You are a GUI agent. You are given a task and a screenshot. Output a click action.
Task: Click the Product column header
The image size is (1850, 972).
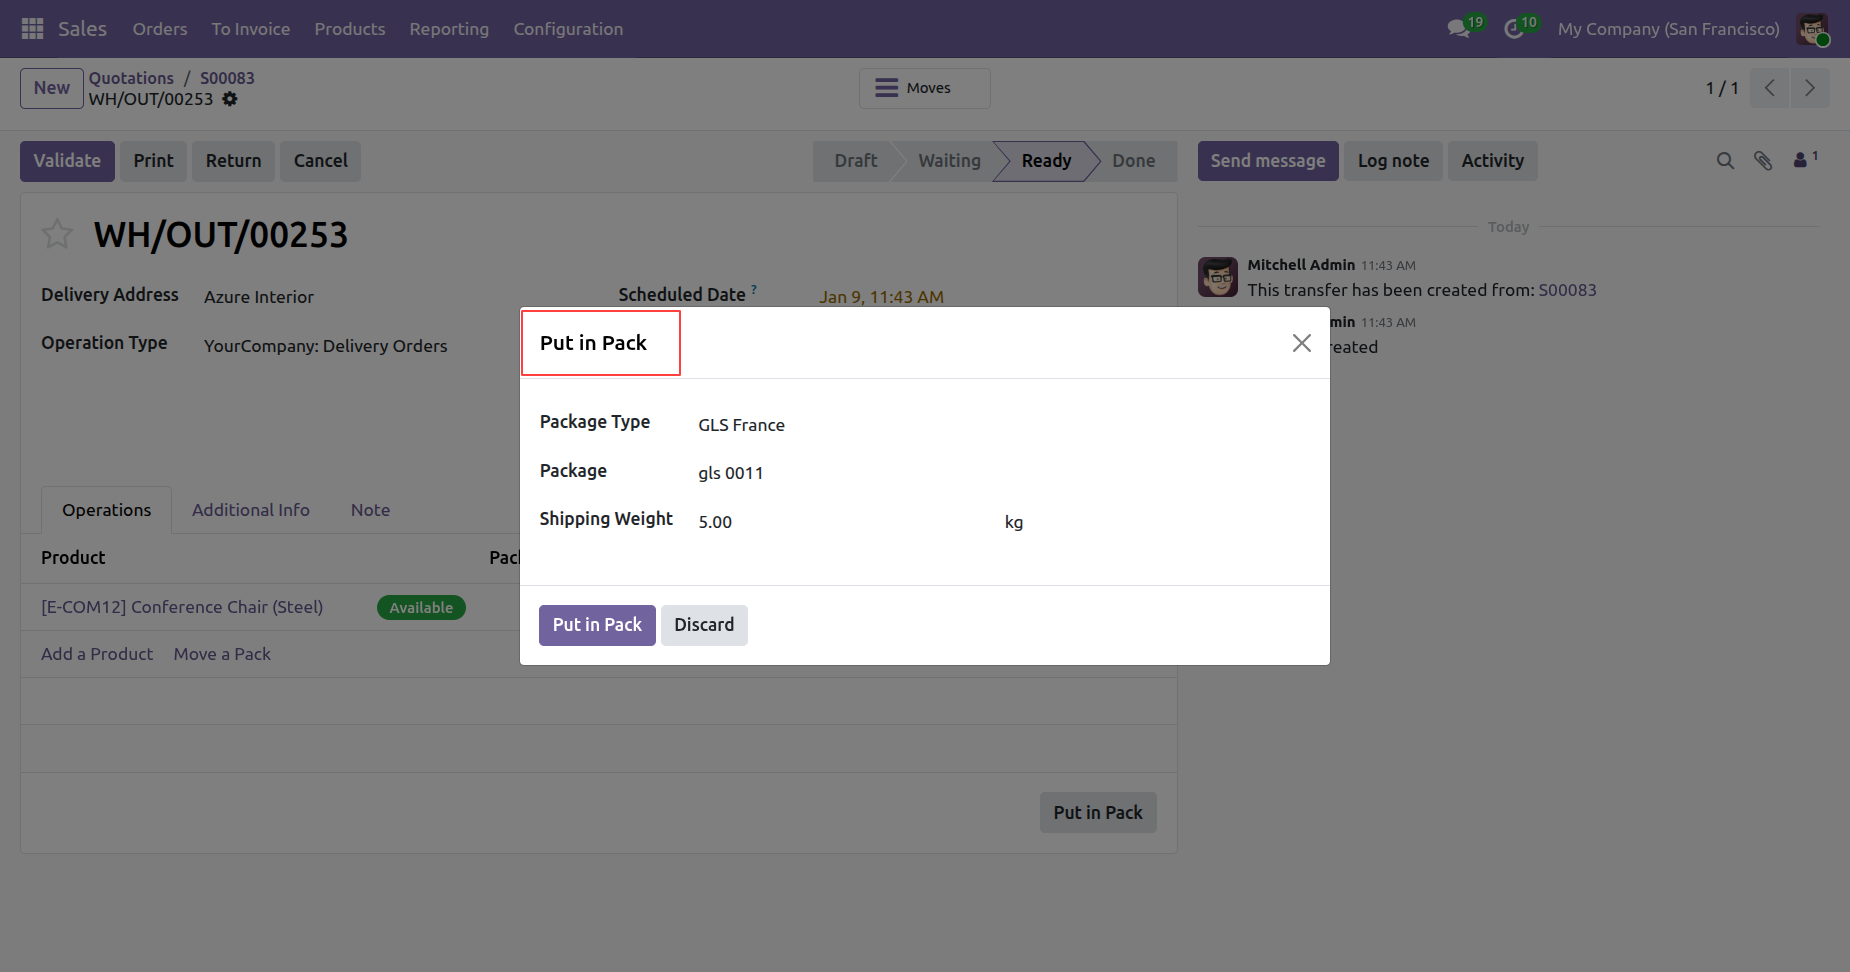pos(73,558)
